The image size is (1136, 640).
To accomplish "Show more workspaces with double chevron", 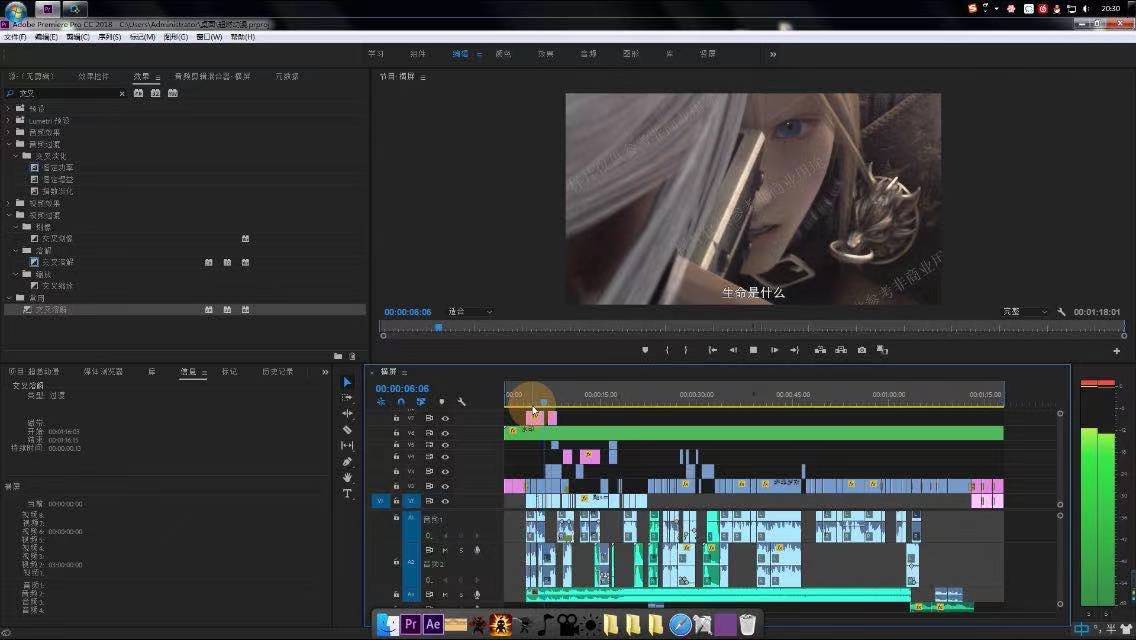I will pos(773,54).
